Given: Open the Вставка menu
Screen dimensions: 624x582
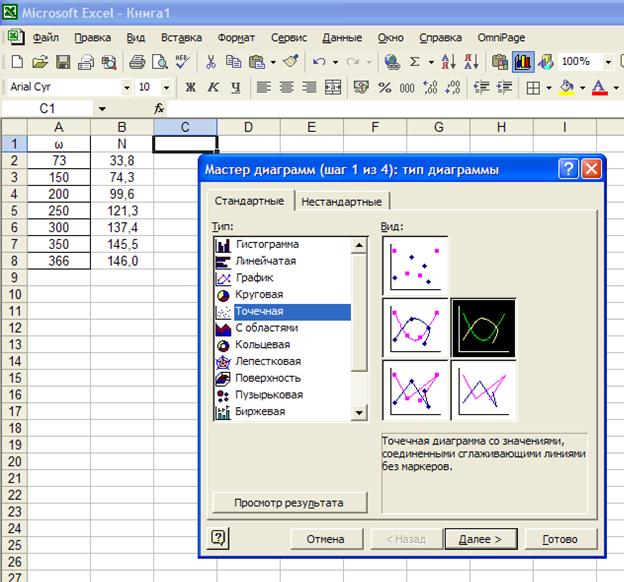Looking at the screenshot, I should pos(181,38).
